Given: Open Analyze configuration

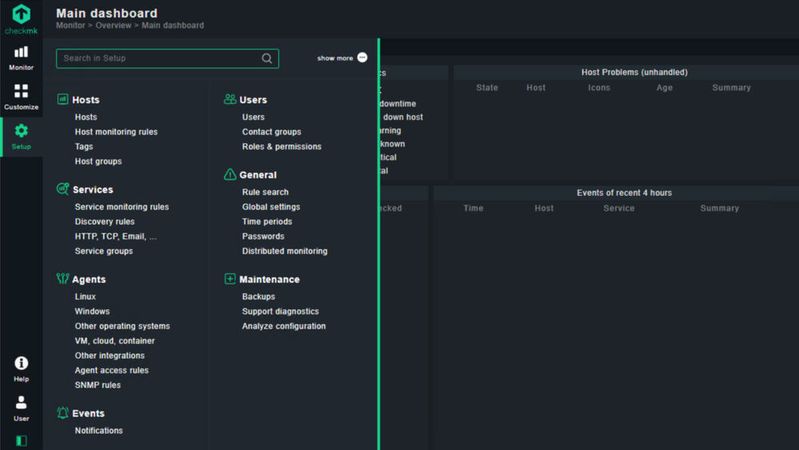Looking at the screenshot, I should pos(284,326).
